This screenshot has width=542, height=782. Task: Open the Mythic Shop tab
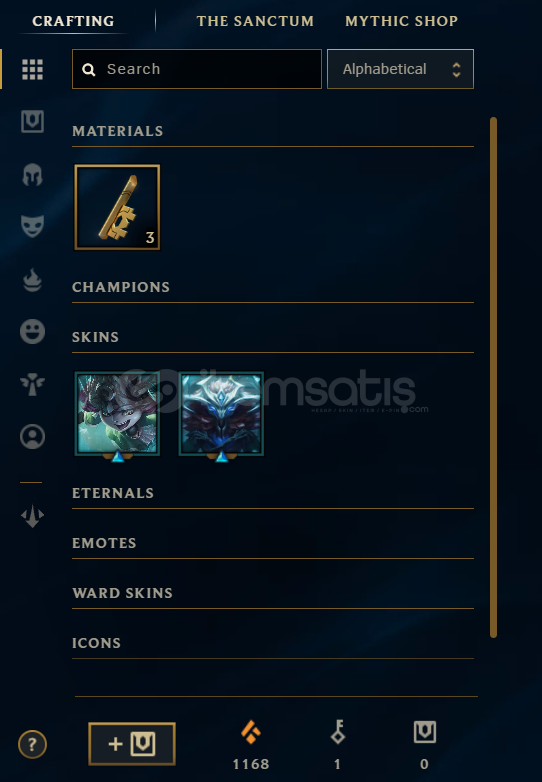tap(401, 21)
